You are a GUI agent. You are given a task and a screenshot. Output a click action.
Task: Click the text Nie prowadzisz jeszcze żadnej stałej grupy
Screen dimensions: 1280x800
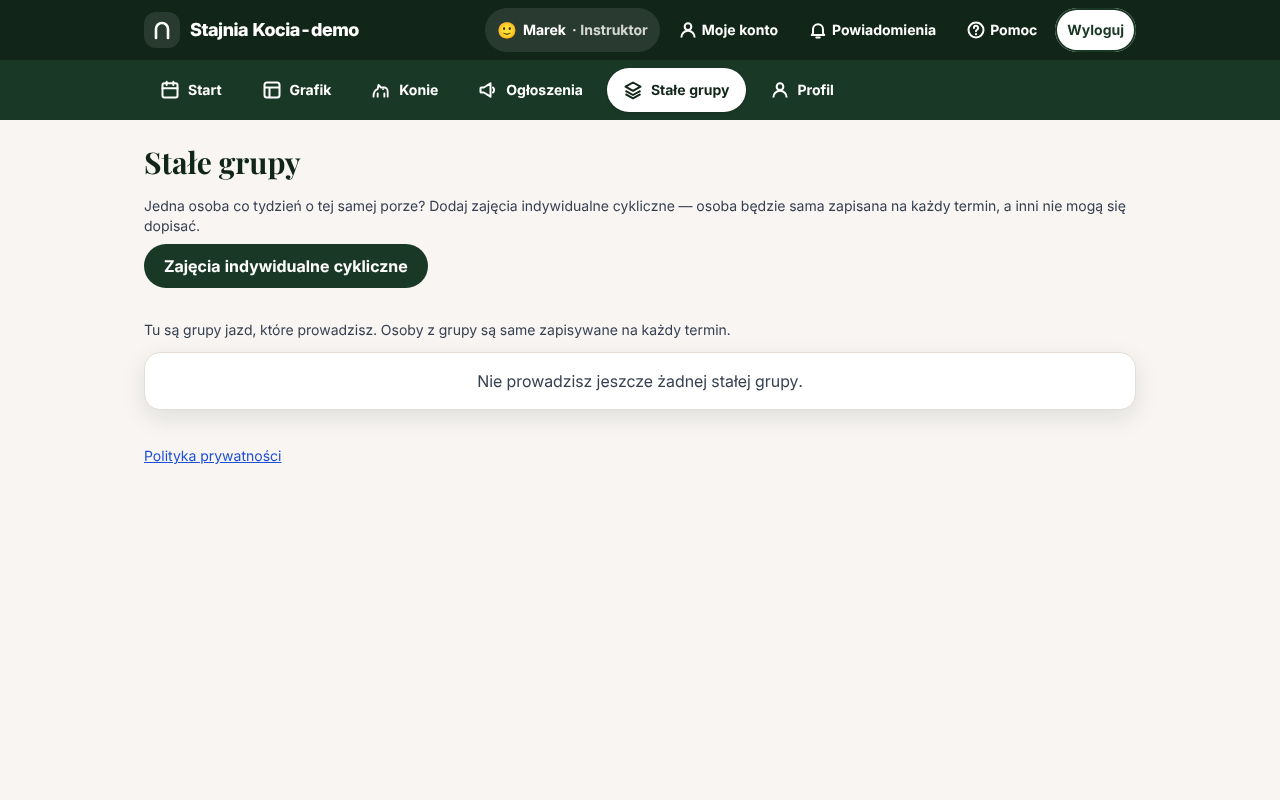point(640,381)
